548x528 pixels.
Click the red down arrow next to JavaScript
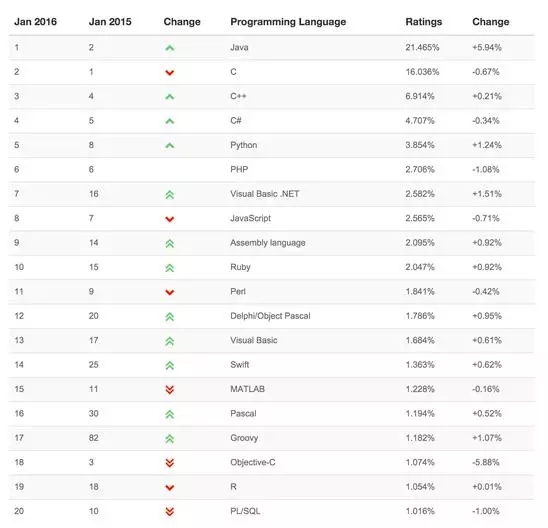click(170, 219)
